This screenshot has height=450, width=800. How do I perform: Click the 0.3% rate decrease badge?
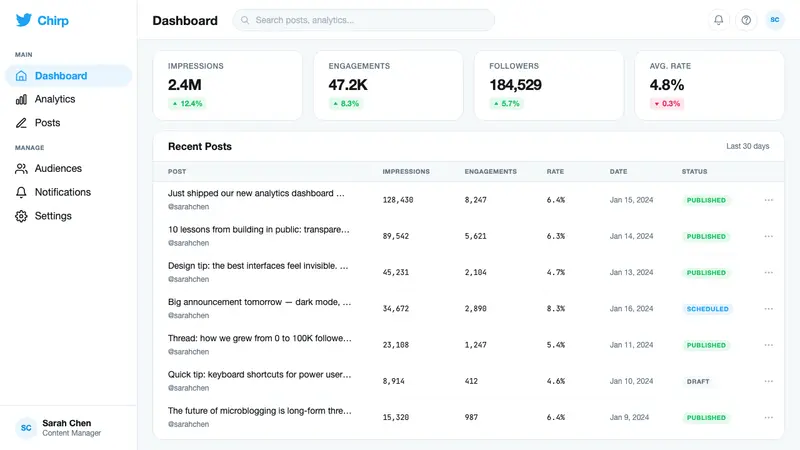pyautogui.click(x=667, y=104)
